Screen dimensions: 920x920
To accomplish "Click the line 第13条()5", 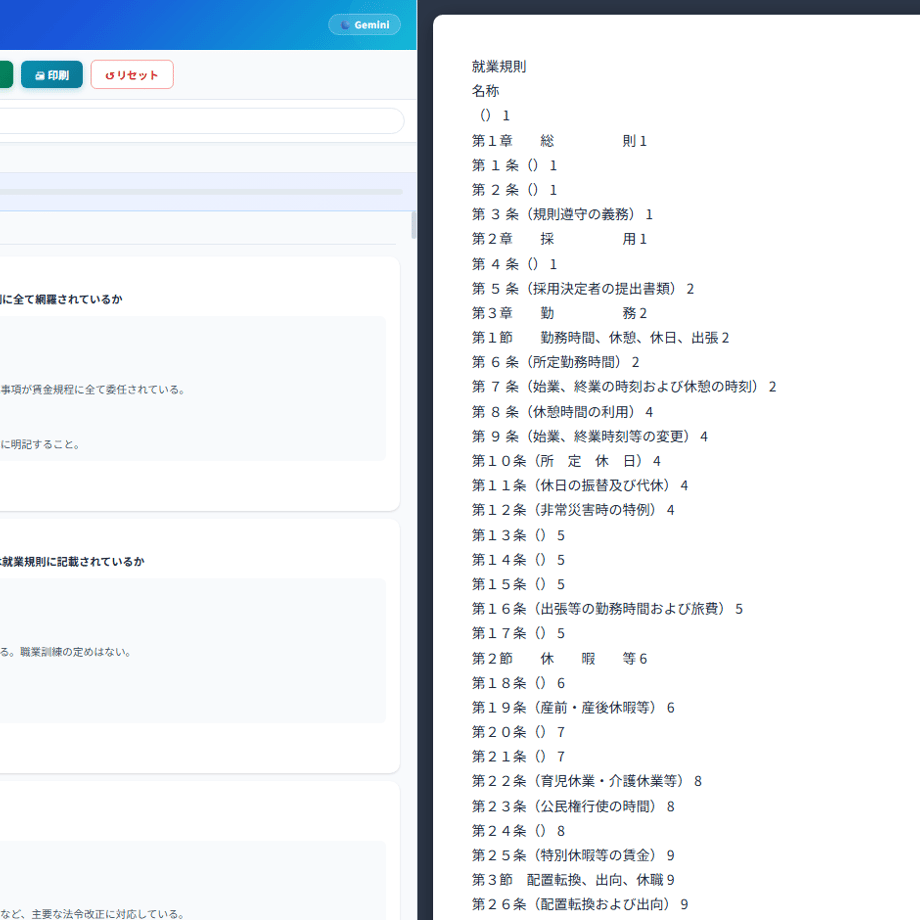I will tap(518, 536).
